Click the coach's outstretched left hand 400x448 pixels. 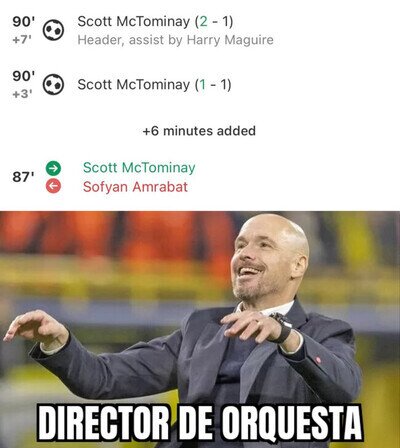(x=35, y=328)
